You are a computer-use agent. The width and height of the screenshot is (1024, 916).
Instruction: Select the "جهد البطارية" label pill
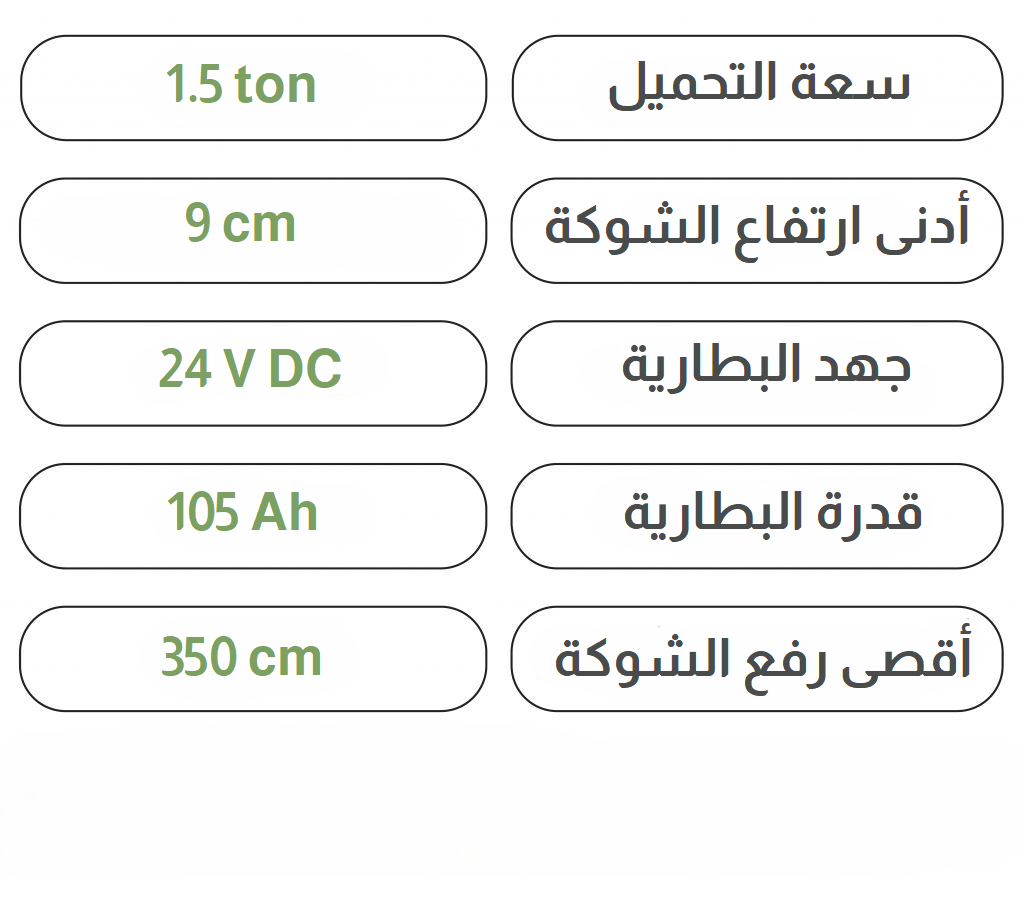click(x=757, y=373)
